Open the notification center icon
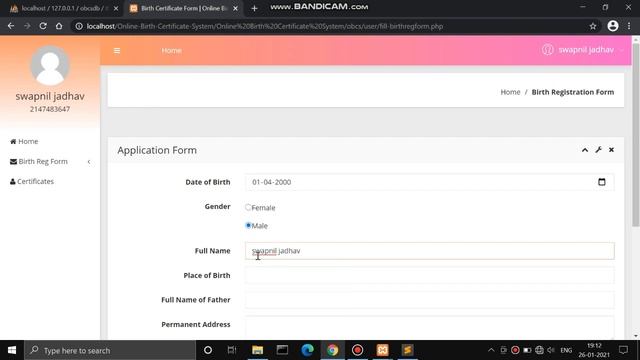This screenshot has height=360, width=640. [x=623, y=350]
